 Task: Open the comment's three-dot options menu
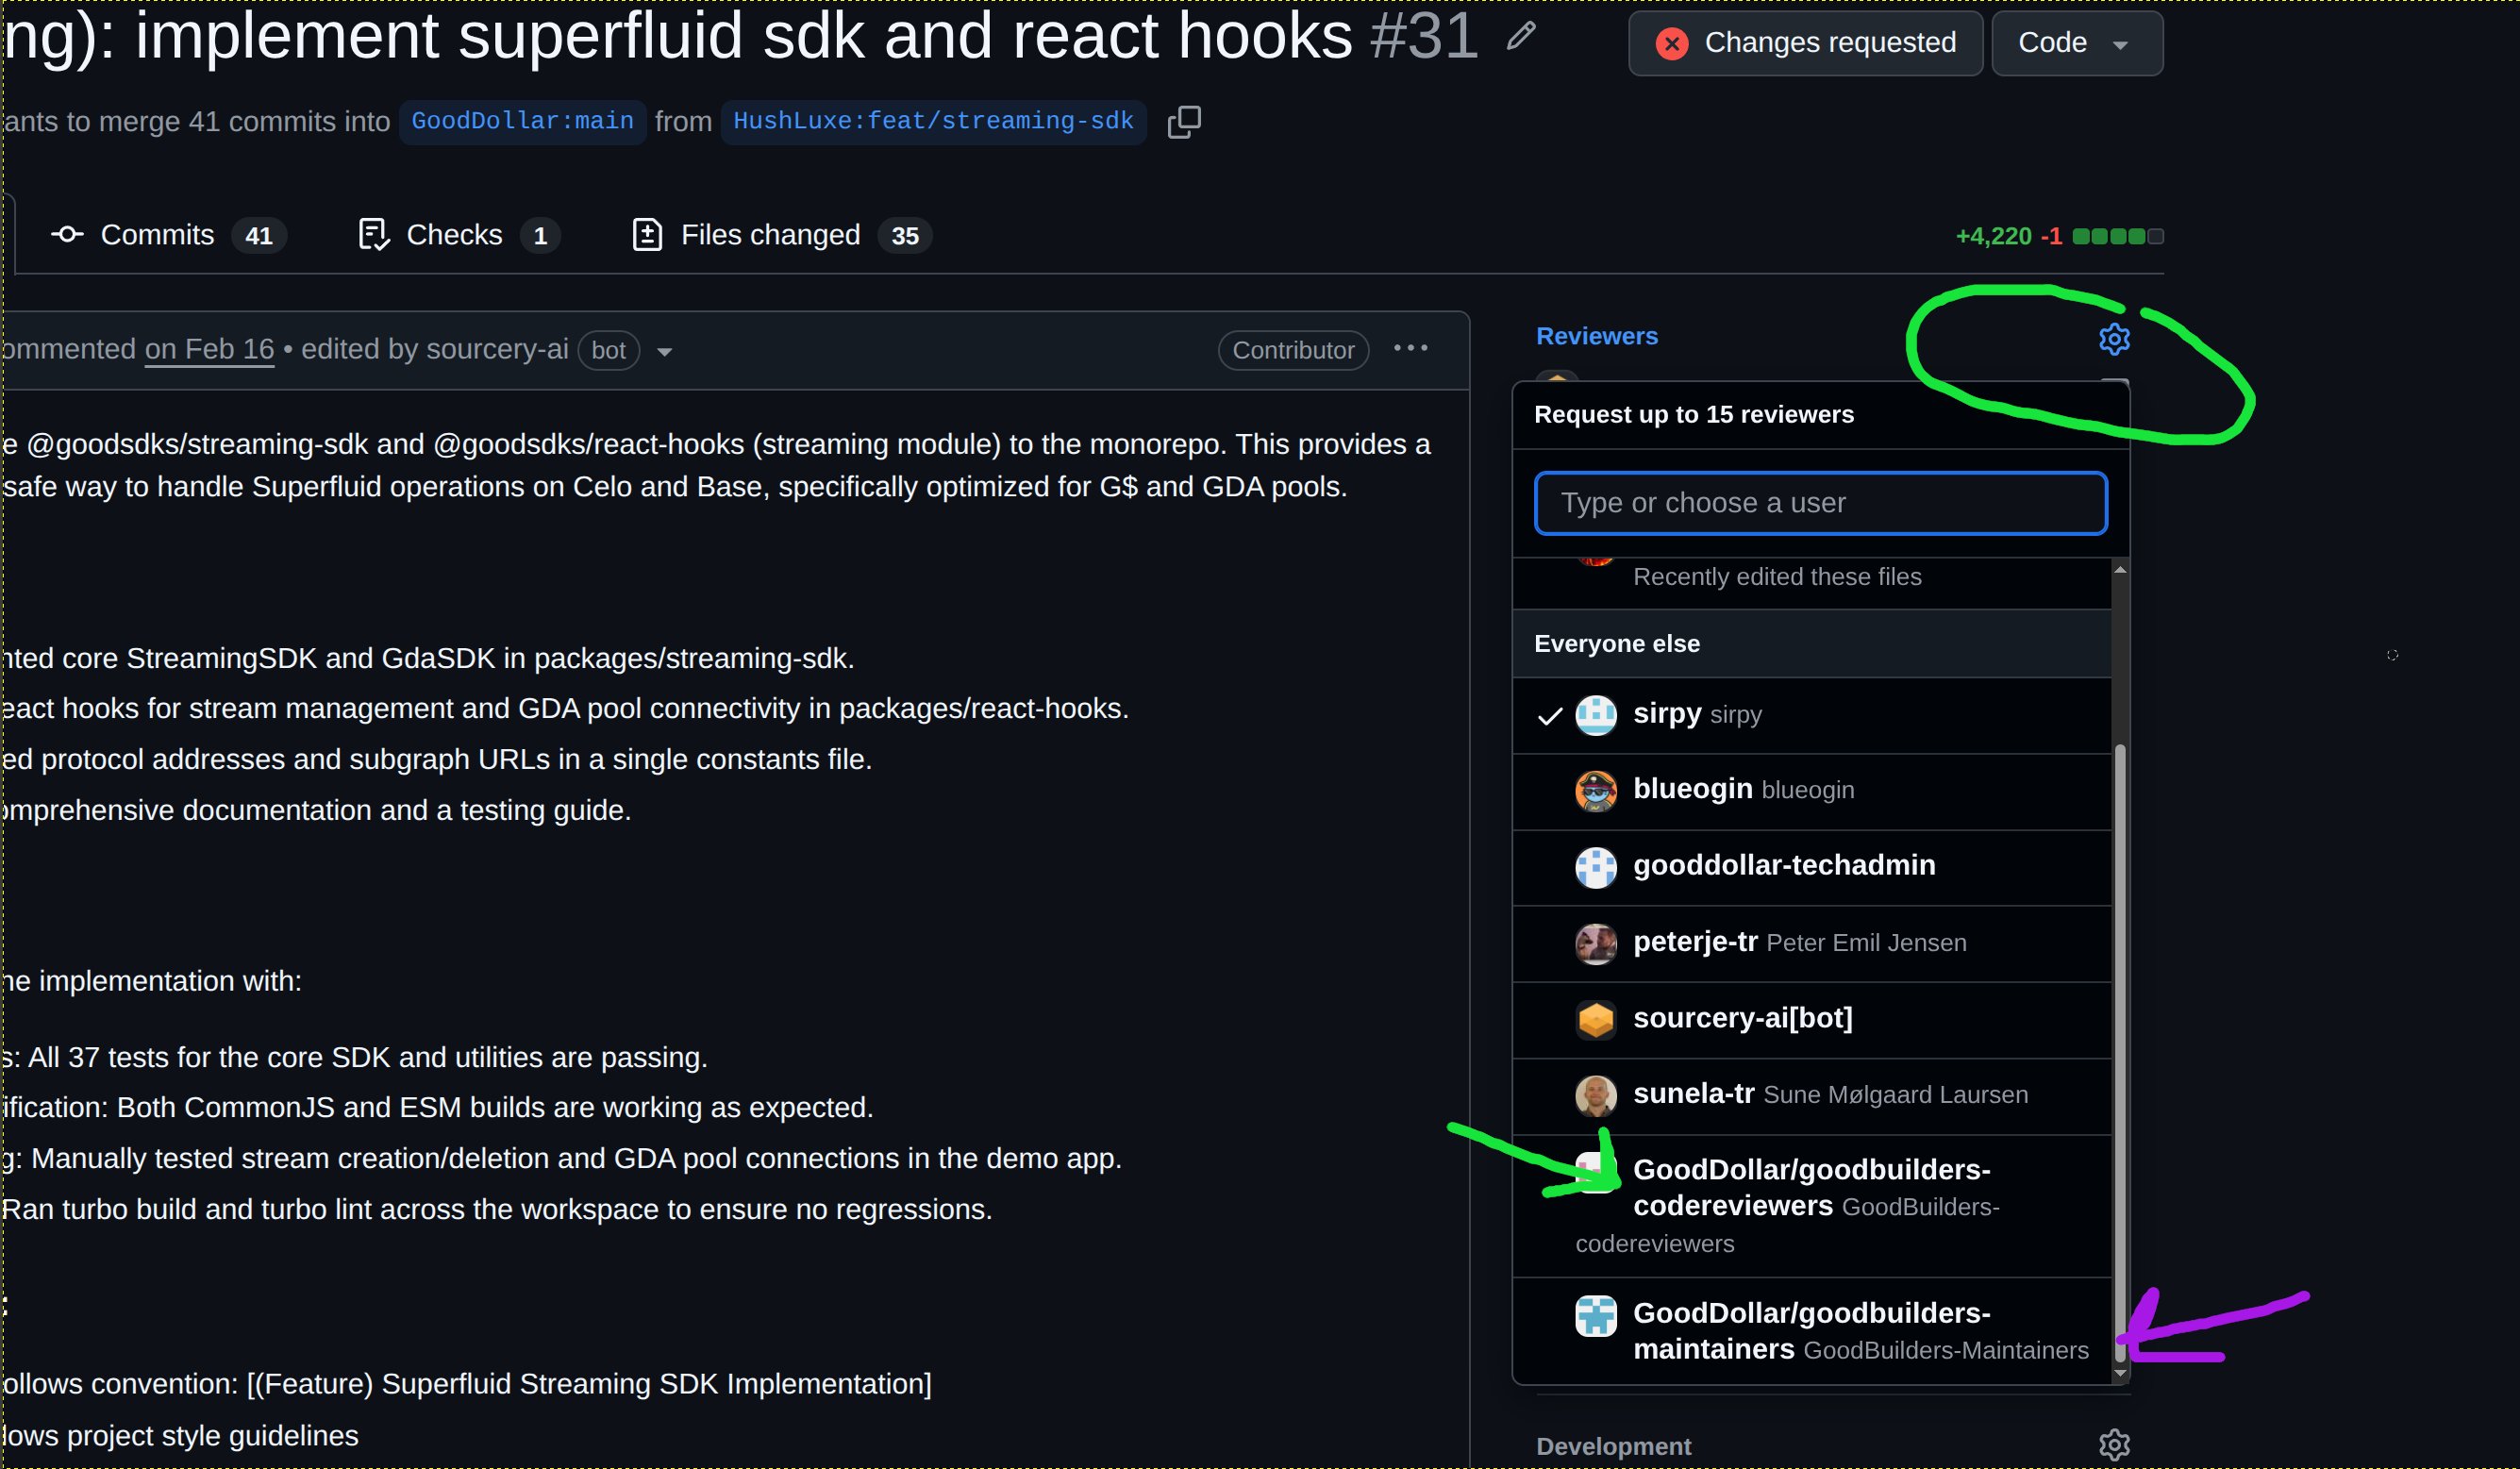[x=1410, y=349]
